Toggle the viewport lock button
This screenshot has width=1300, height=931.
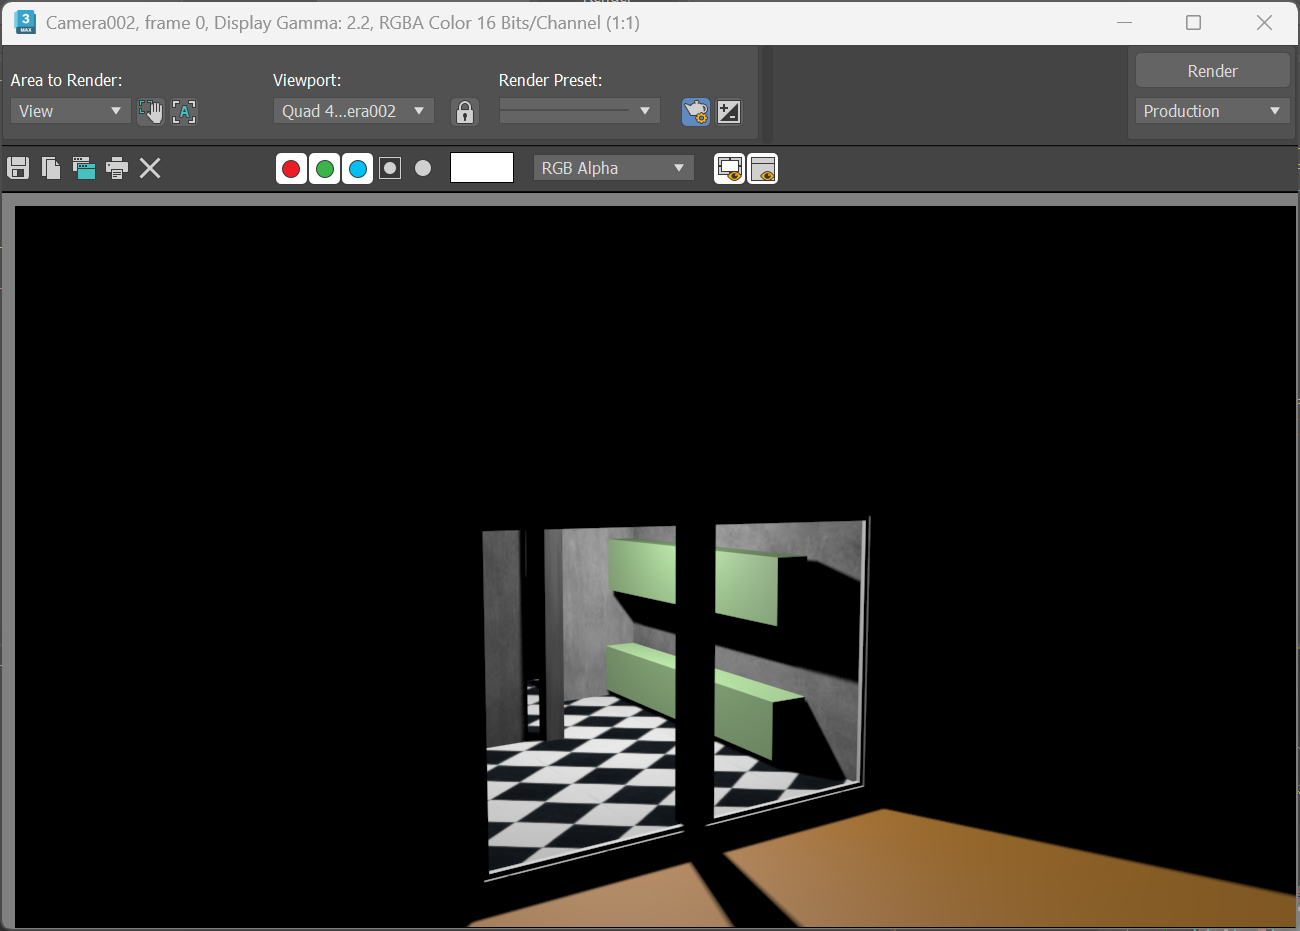point(464,111)
